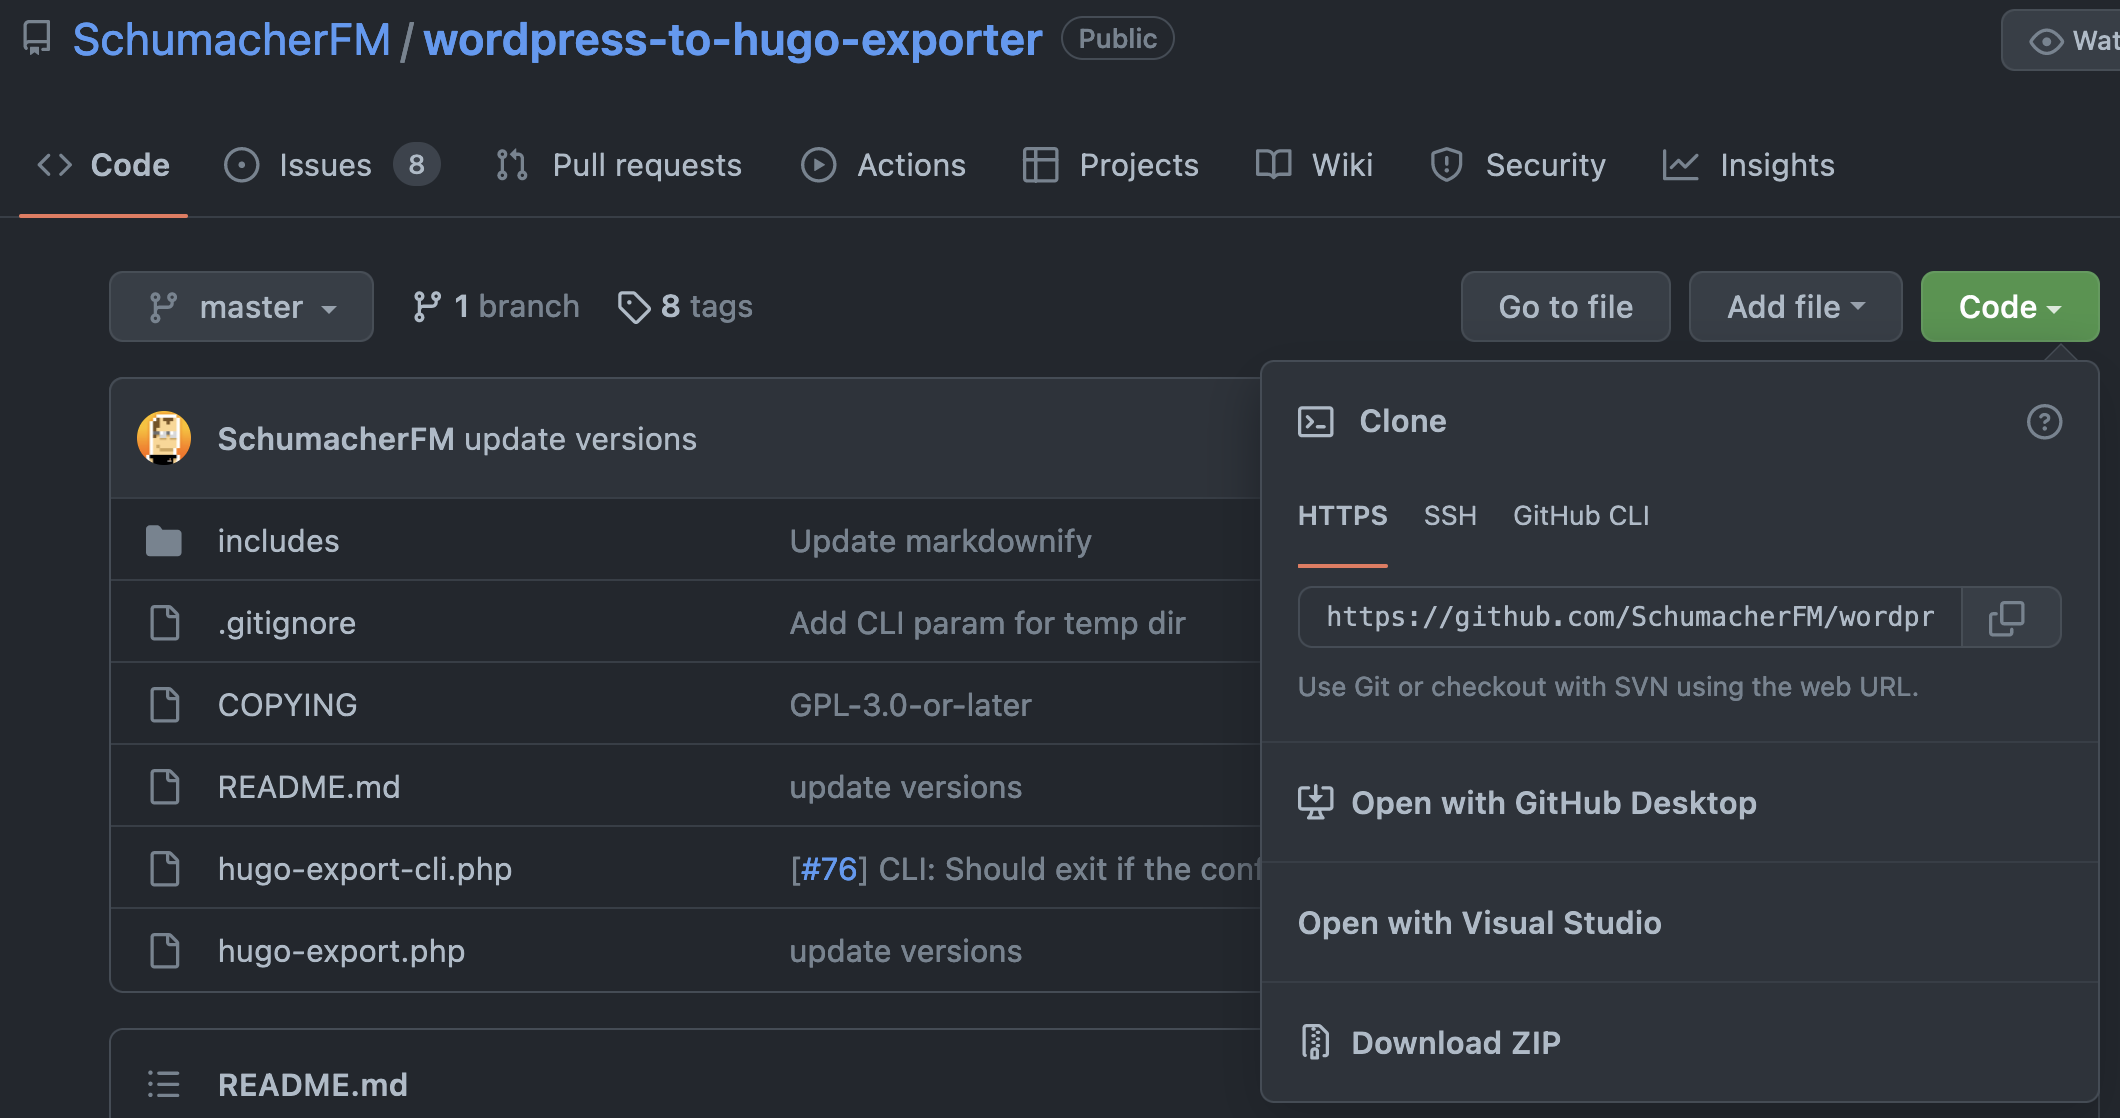Image resolution: width=2120 pixels, height=1118 pixels.
Task: Switch to the Code tab
Action: click(103, 165)
